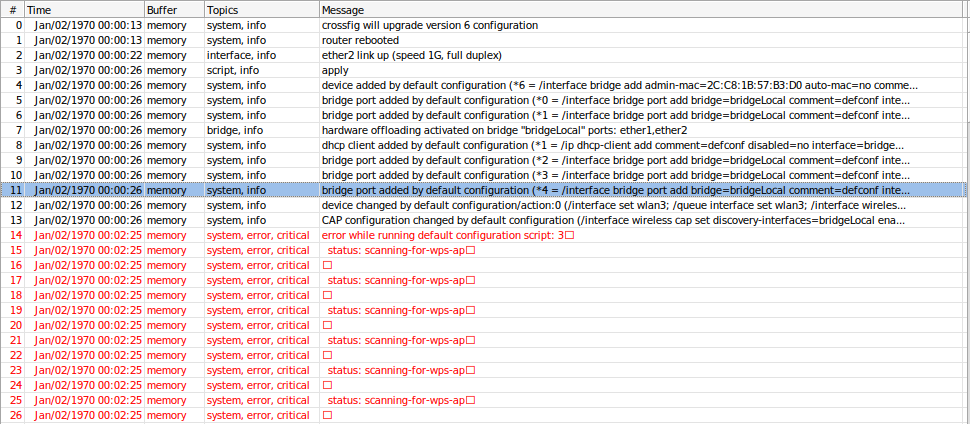Screen dimensions: 970x424
Task: Select the bridge port added '*2' message in row 9
Action: [x=616, y=160]
